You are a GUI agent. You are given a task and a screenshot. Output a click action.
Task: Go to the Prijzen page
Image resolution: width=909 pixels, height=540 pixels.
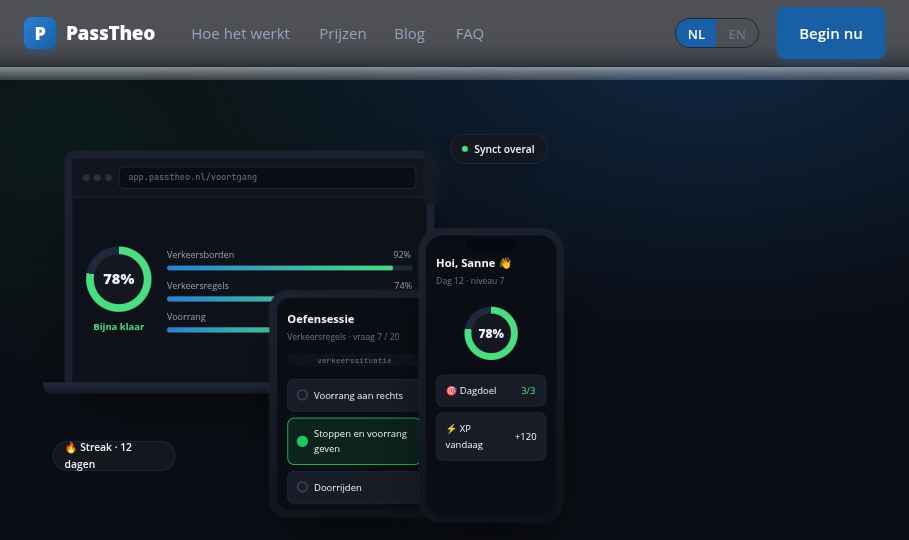(343, 34)
